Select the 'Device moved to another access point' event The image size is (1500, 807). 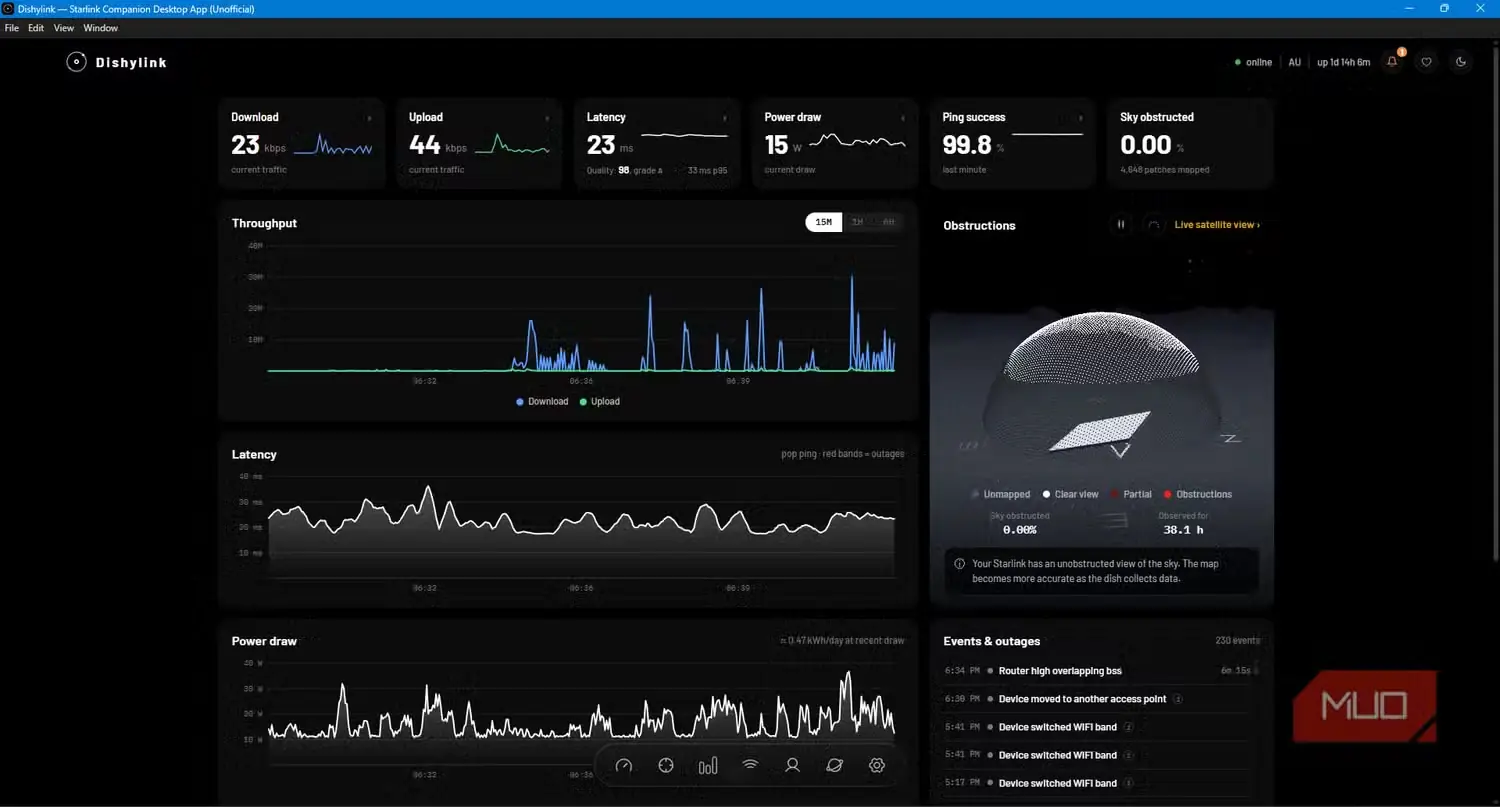pyautogui.click(x=1098, y=699)
